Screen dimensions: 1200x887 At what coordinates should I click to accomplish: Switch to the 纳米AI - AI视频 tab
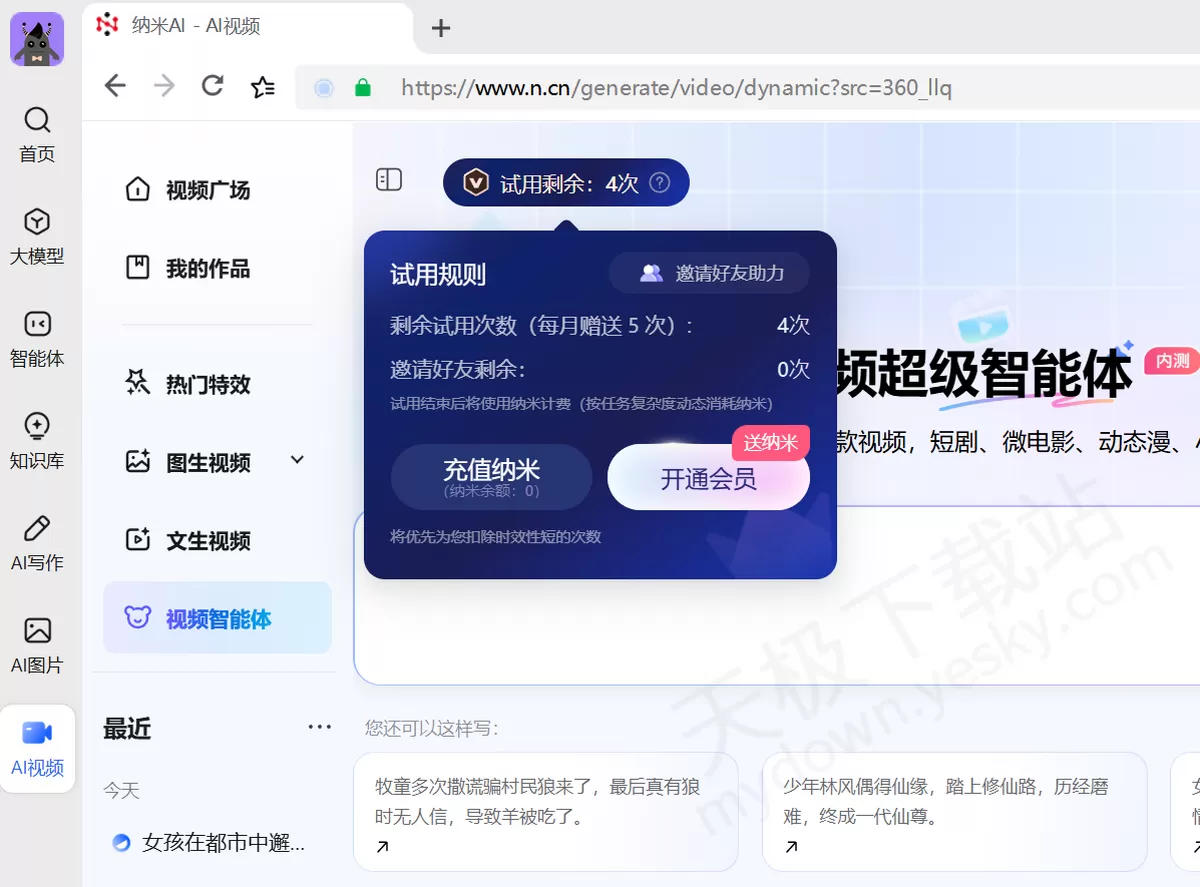pos(247,26)
